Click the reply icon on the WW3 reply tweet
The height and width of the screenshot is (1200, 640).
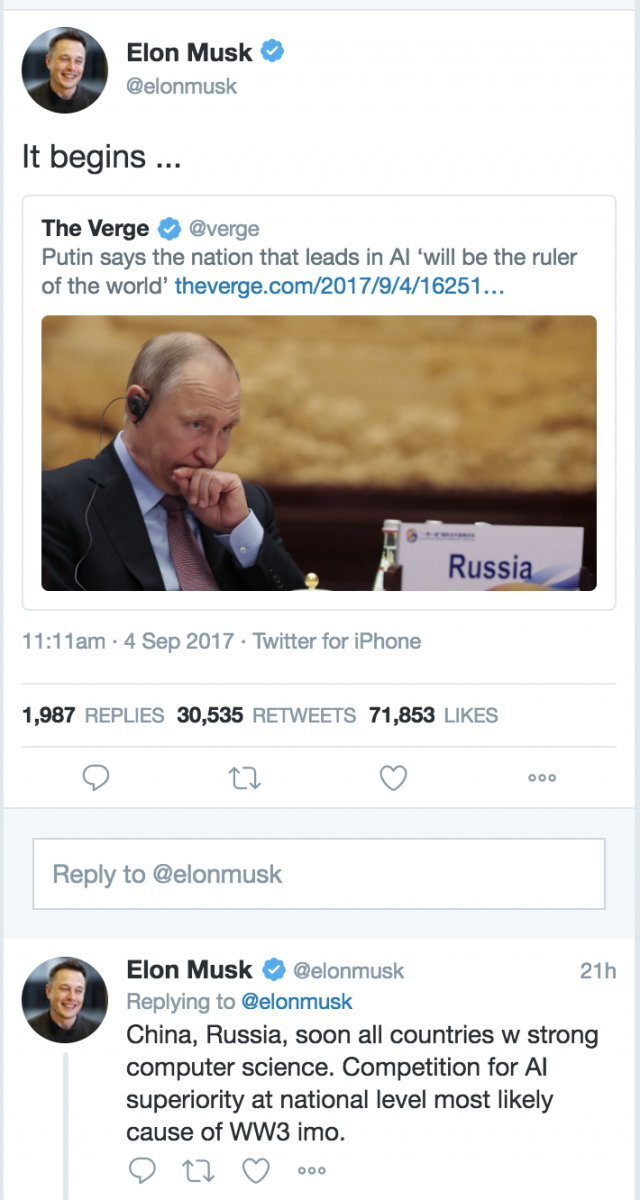click(142, 1168)
